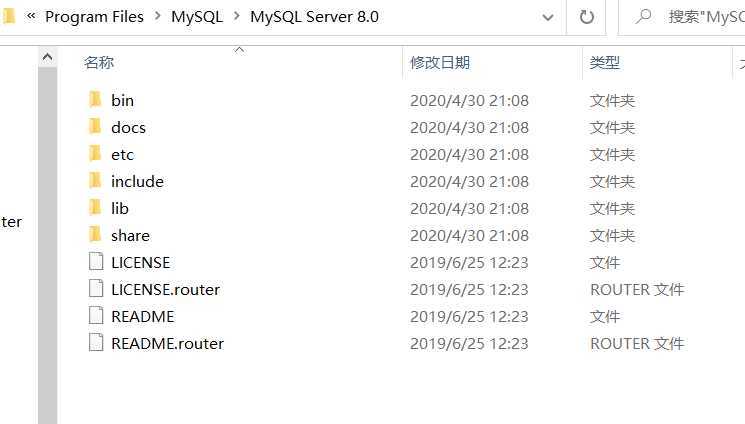
Task: Sort by the 修改日期 column header
Action: 440,62
